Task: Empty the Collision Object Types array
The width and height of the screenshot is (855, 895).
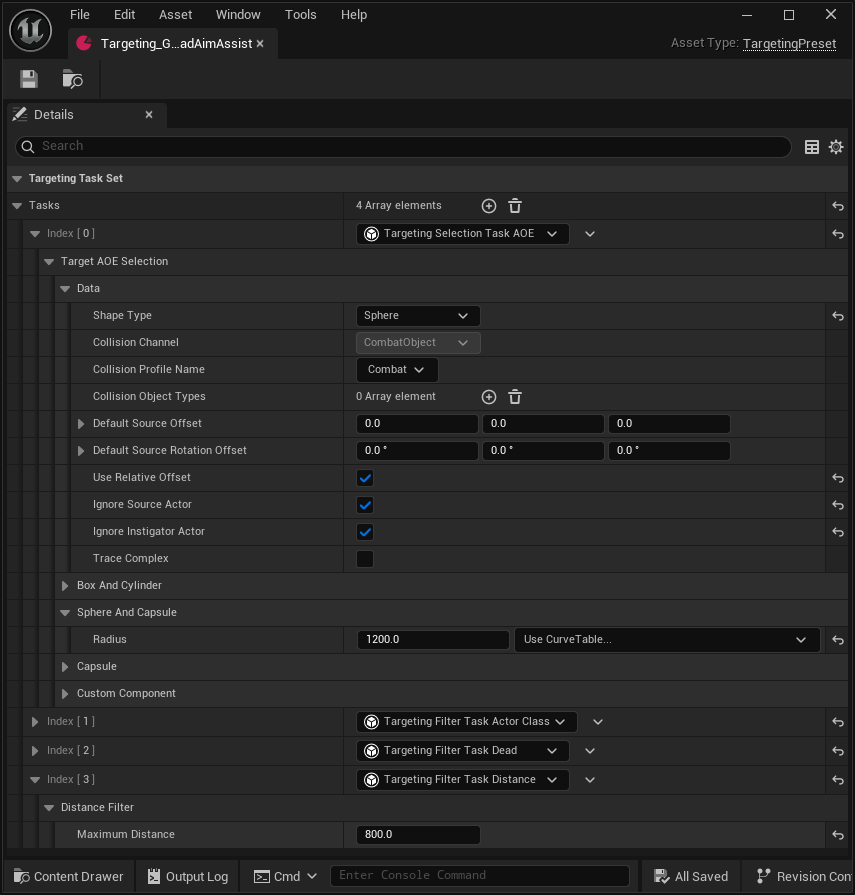Action: [515, 397]
